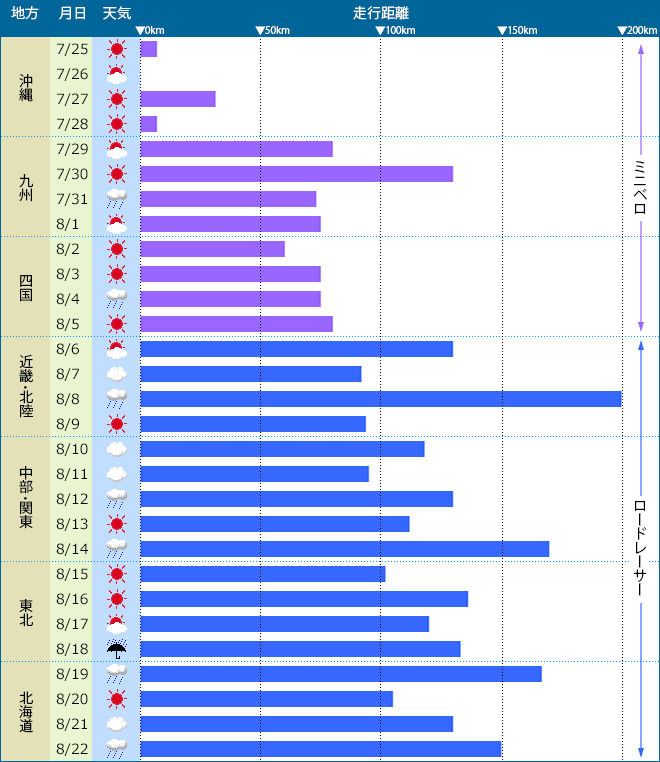The width and height of the screenshot is (660, 762).
Task: Click the 東北 region label
Action: pos(26,612)
